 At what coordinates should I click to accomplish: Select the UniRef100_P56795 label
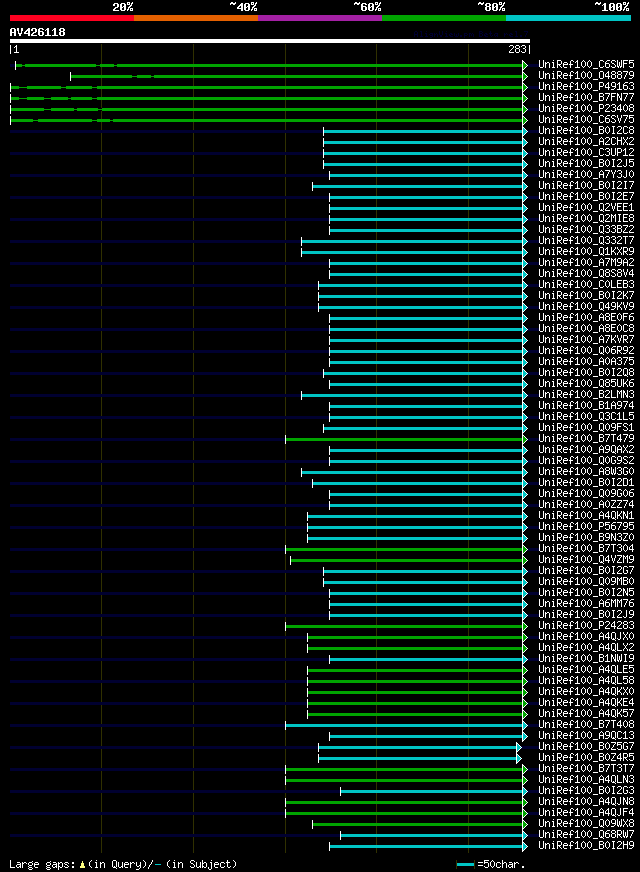click(586, 527)
